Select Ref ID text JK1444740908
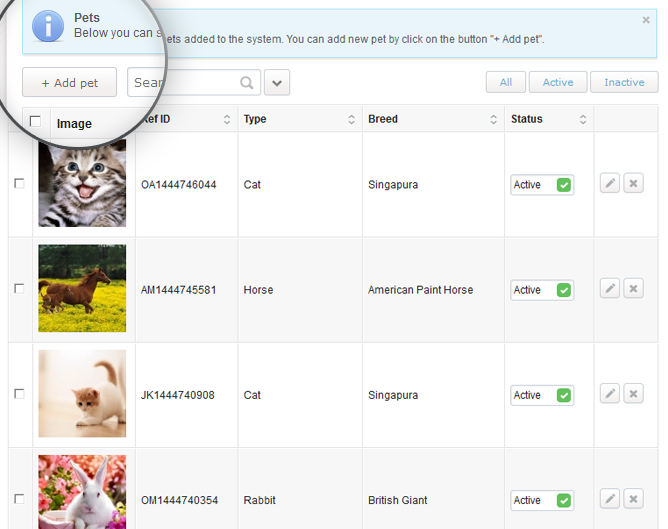The image size is (668, 529). [178, 395]
